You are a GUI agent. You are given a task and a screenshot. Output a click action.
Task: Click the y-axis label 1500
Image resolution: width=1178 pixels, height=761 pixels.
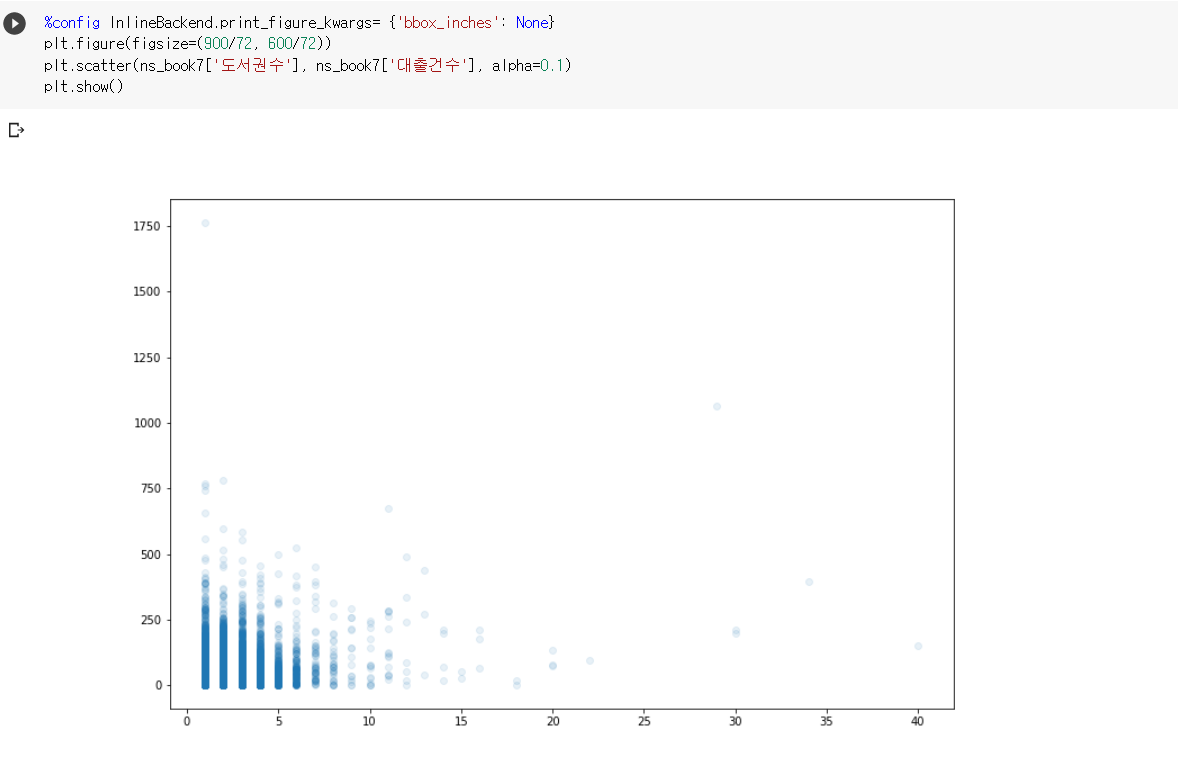point(146,291)
